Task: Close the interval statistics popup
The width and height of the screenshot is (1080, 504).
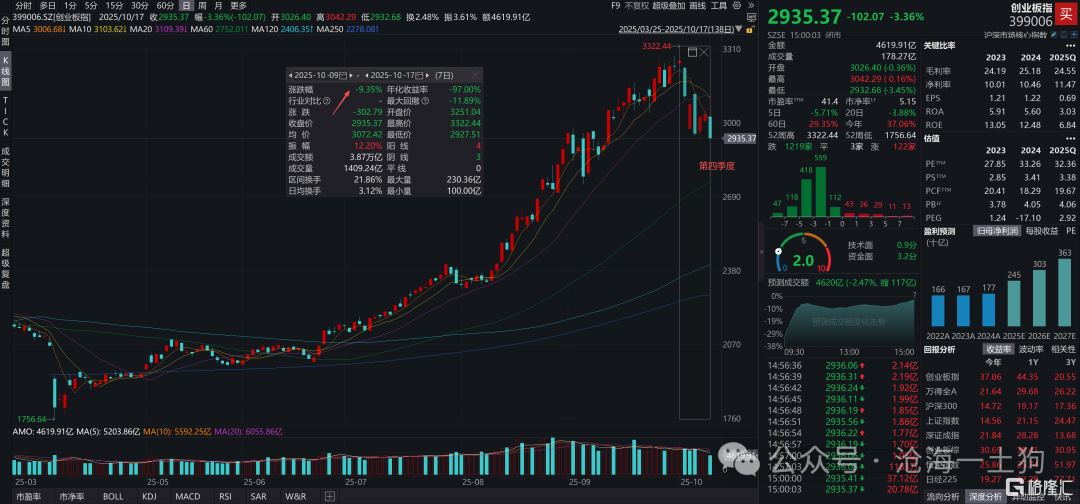Action: 476,76
